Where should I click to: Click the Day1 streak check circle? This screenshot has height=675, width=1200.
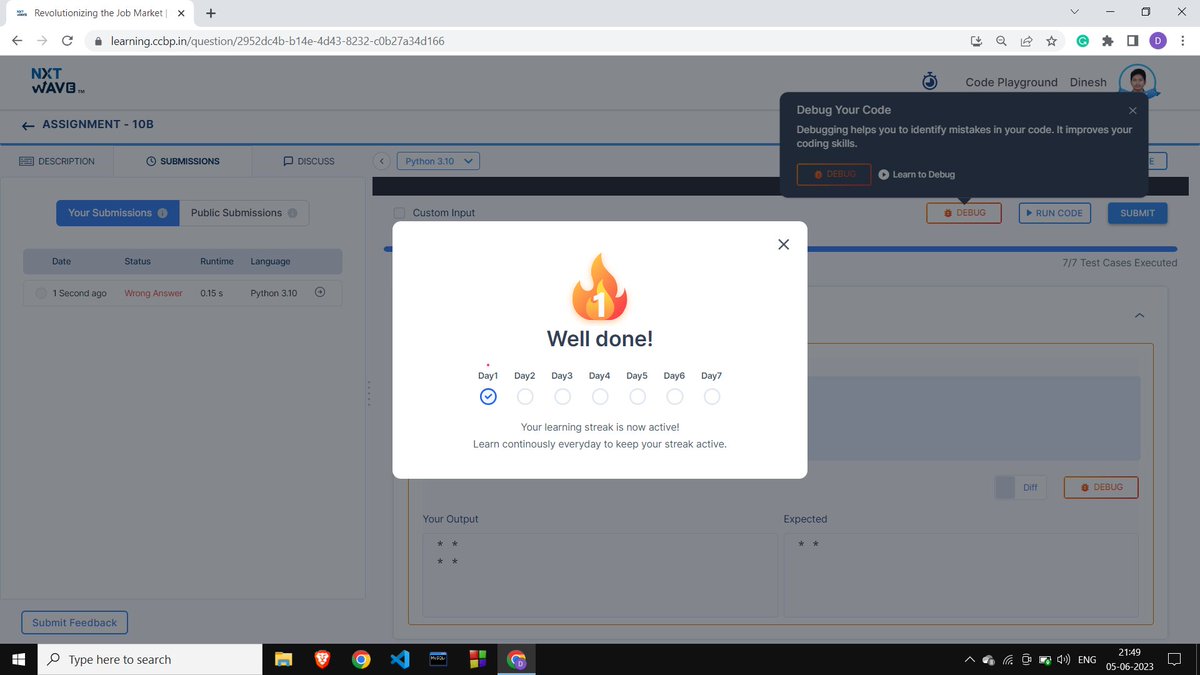[488, 396]
